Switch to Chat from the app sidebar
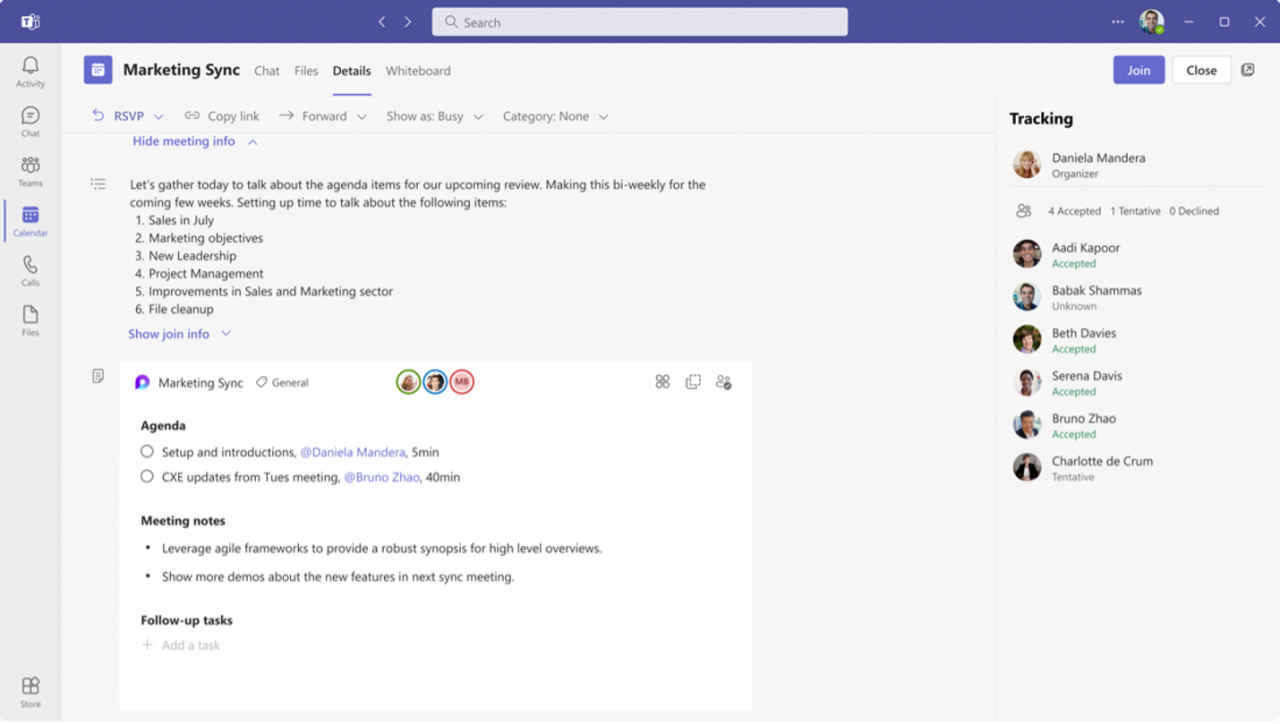This screenshot has height=724, width=1280. tap(30, 119)
